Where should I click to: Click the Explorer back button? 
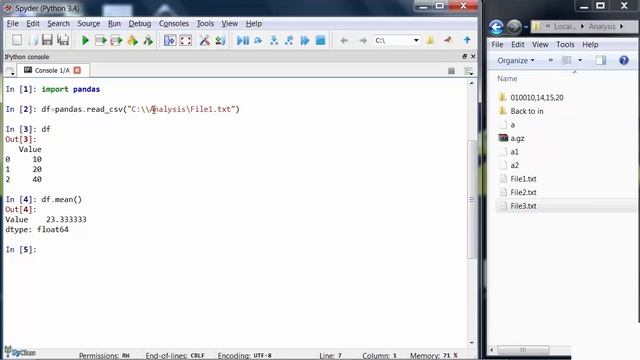[x=496, y=27]
